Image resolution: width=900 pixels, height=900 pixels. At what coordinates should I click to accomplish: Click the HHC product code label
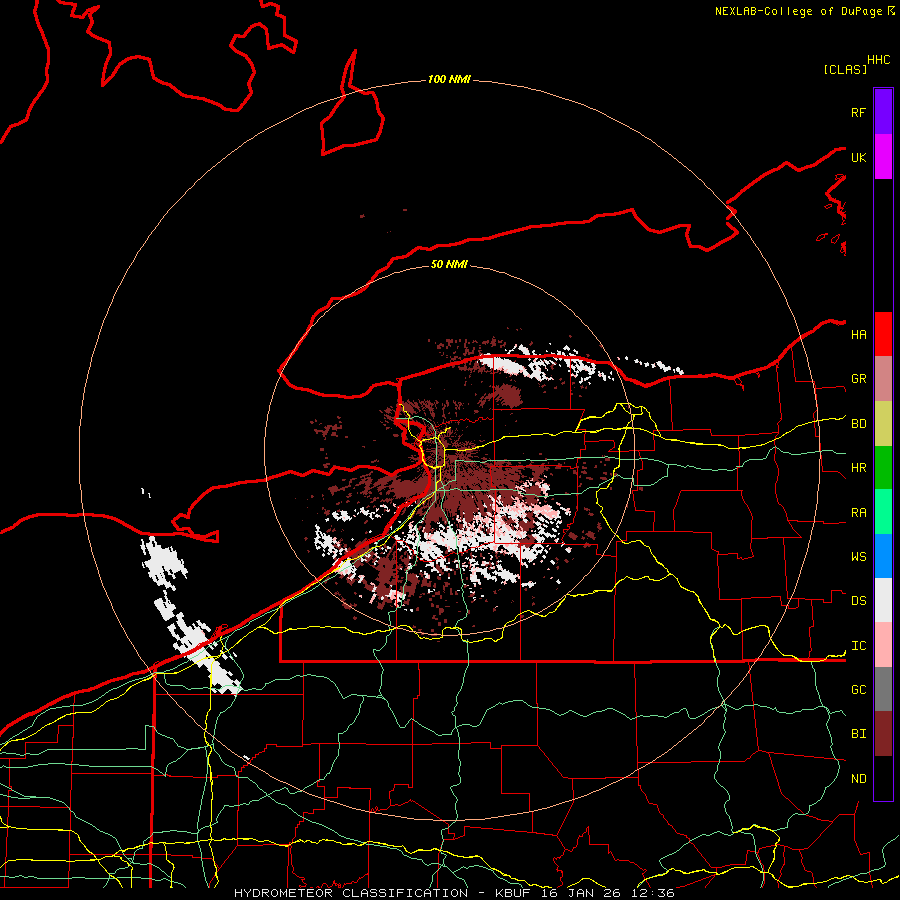(x=878, y=60)
